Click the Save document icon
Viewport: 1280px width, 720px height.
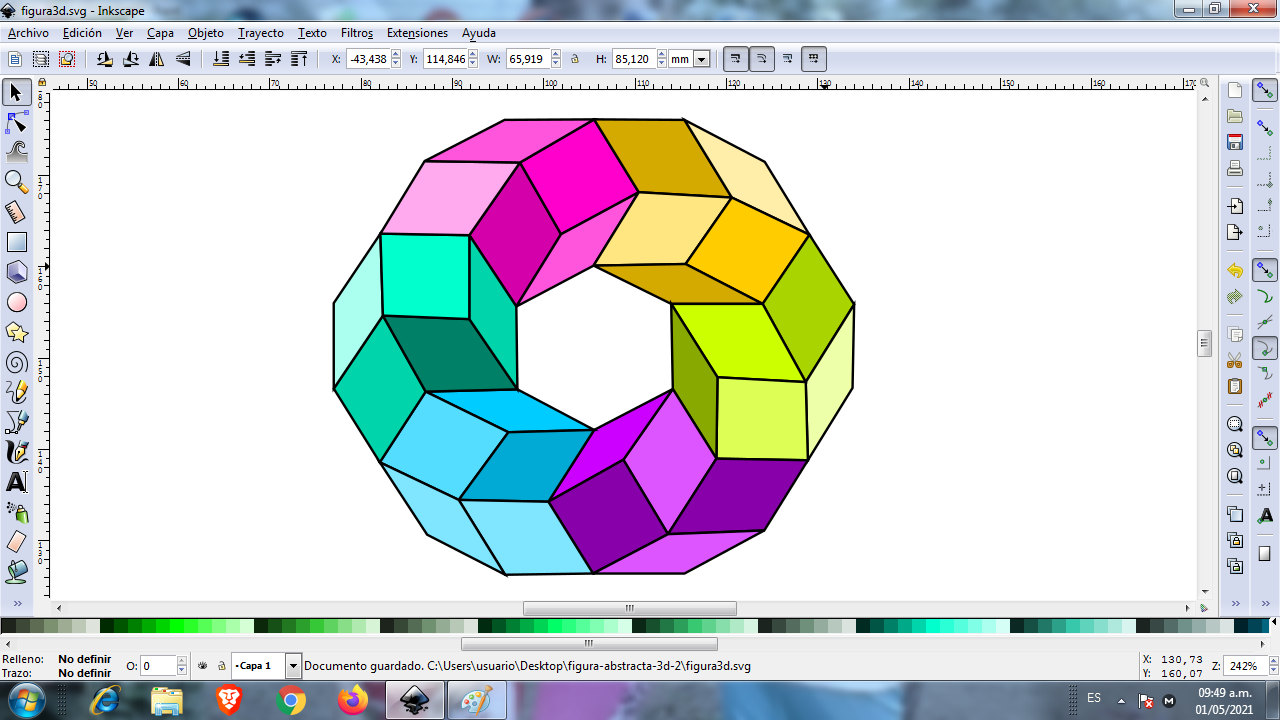[x=1235, y=142]
